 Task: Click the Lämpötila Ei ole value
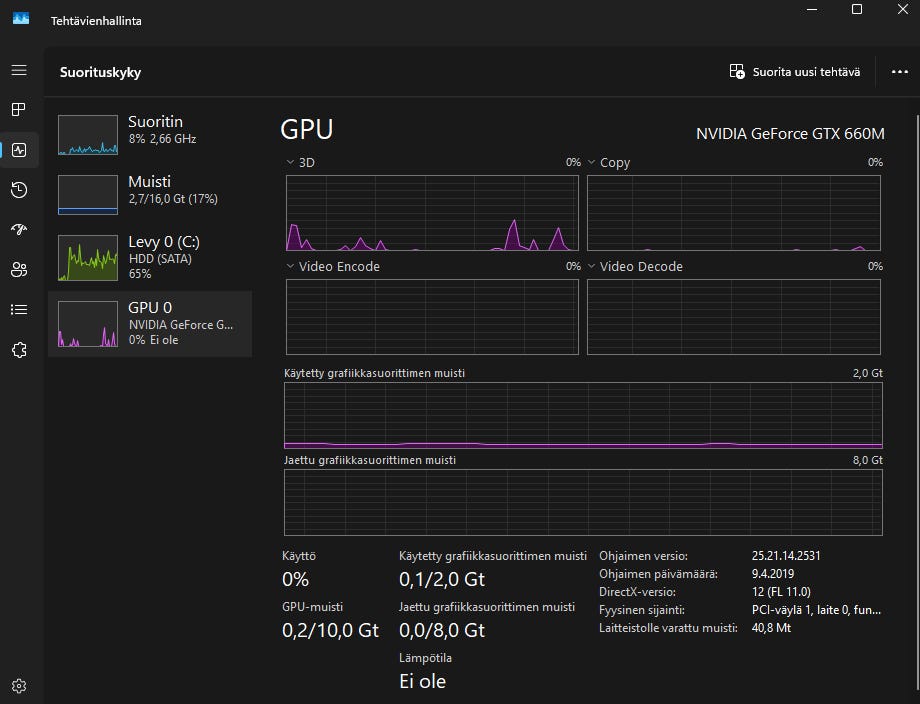(422, 681)
